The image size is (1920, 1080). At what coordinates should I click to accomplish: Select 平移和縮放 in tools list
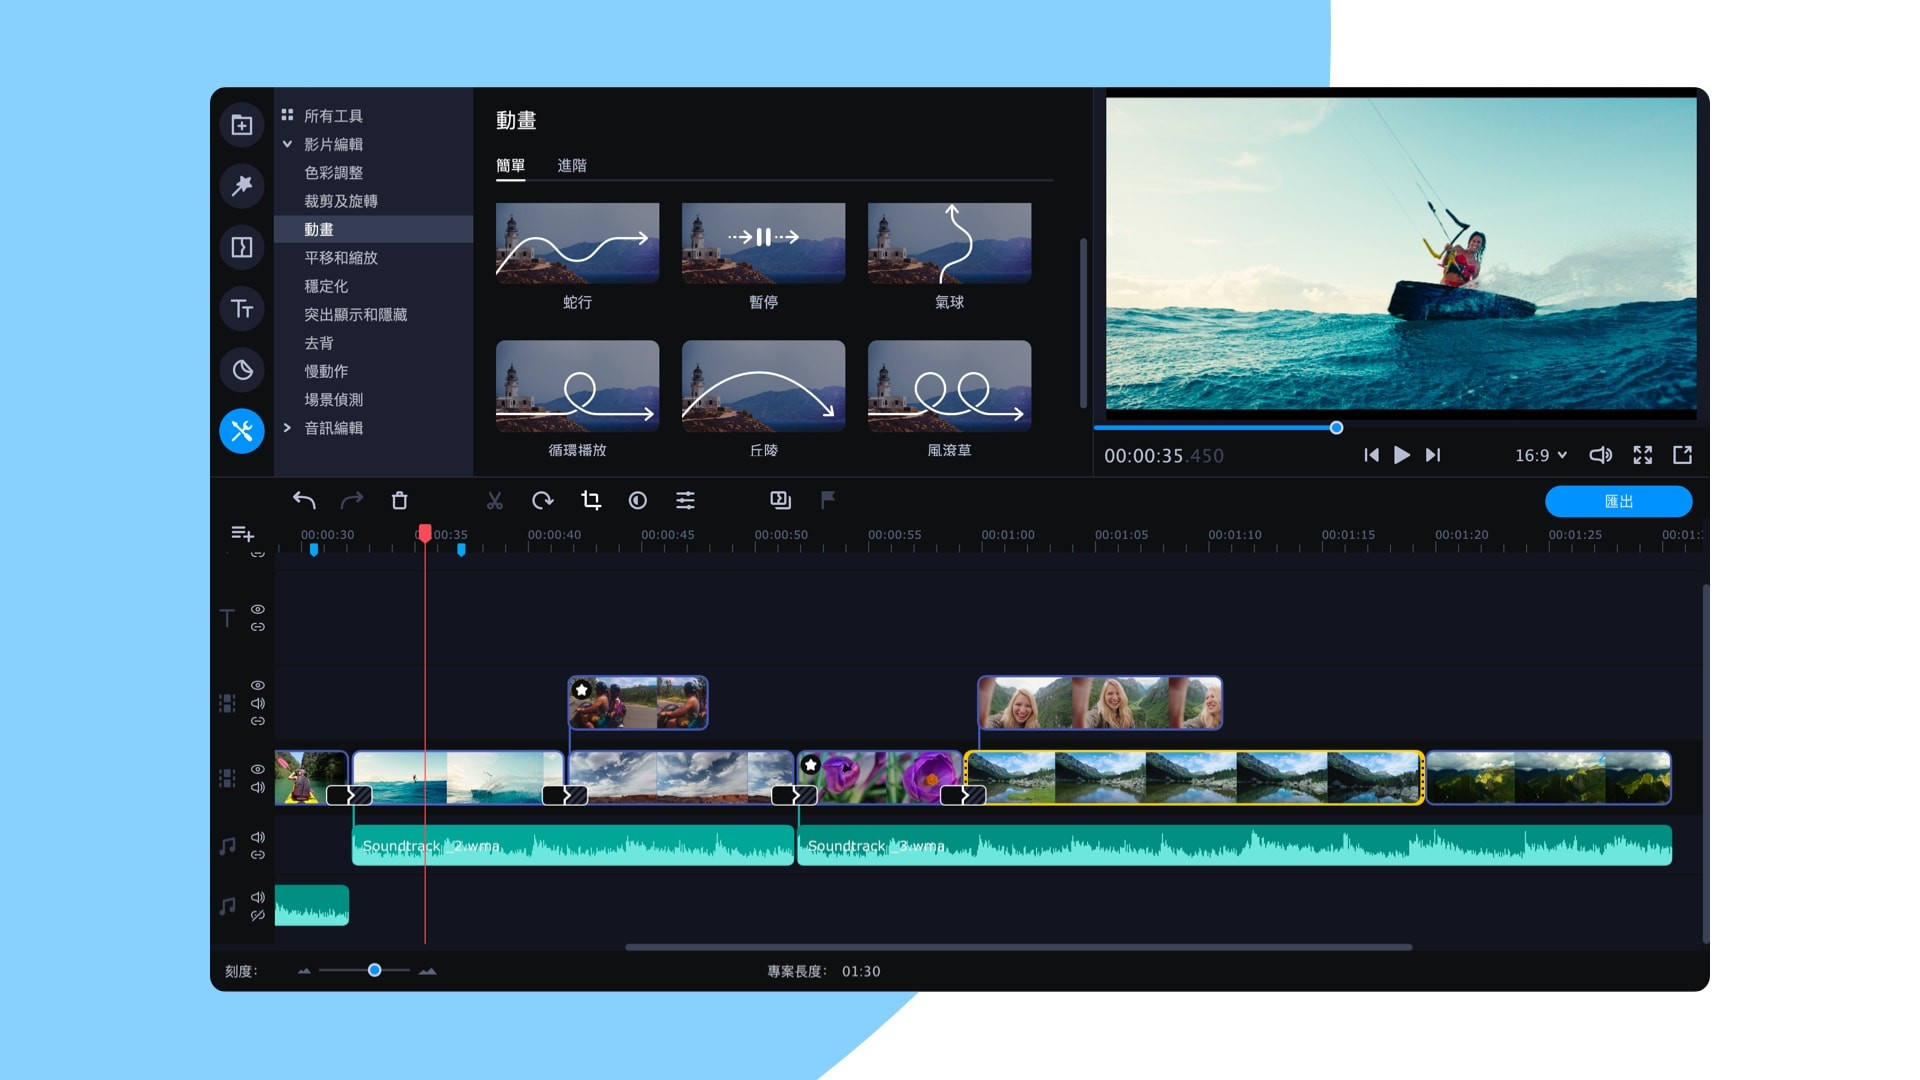coord(341,258)
